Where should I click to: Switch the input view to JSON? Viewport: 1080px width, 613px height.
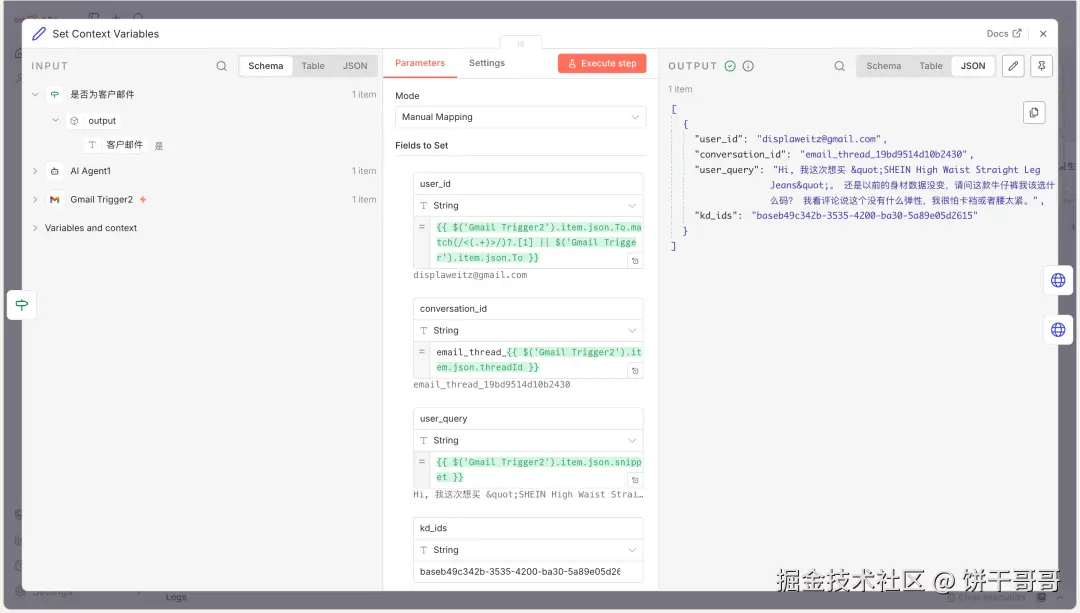[355, 66]
